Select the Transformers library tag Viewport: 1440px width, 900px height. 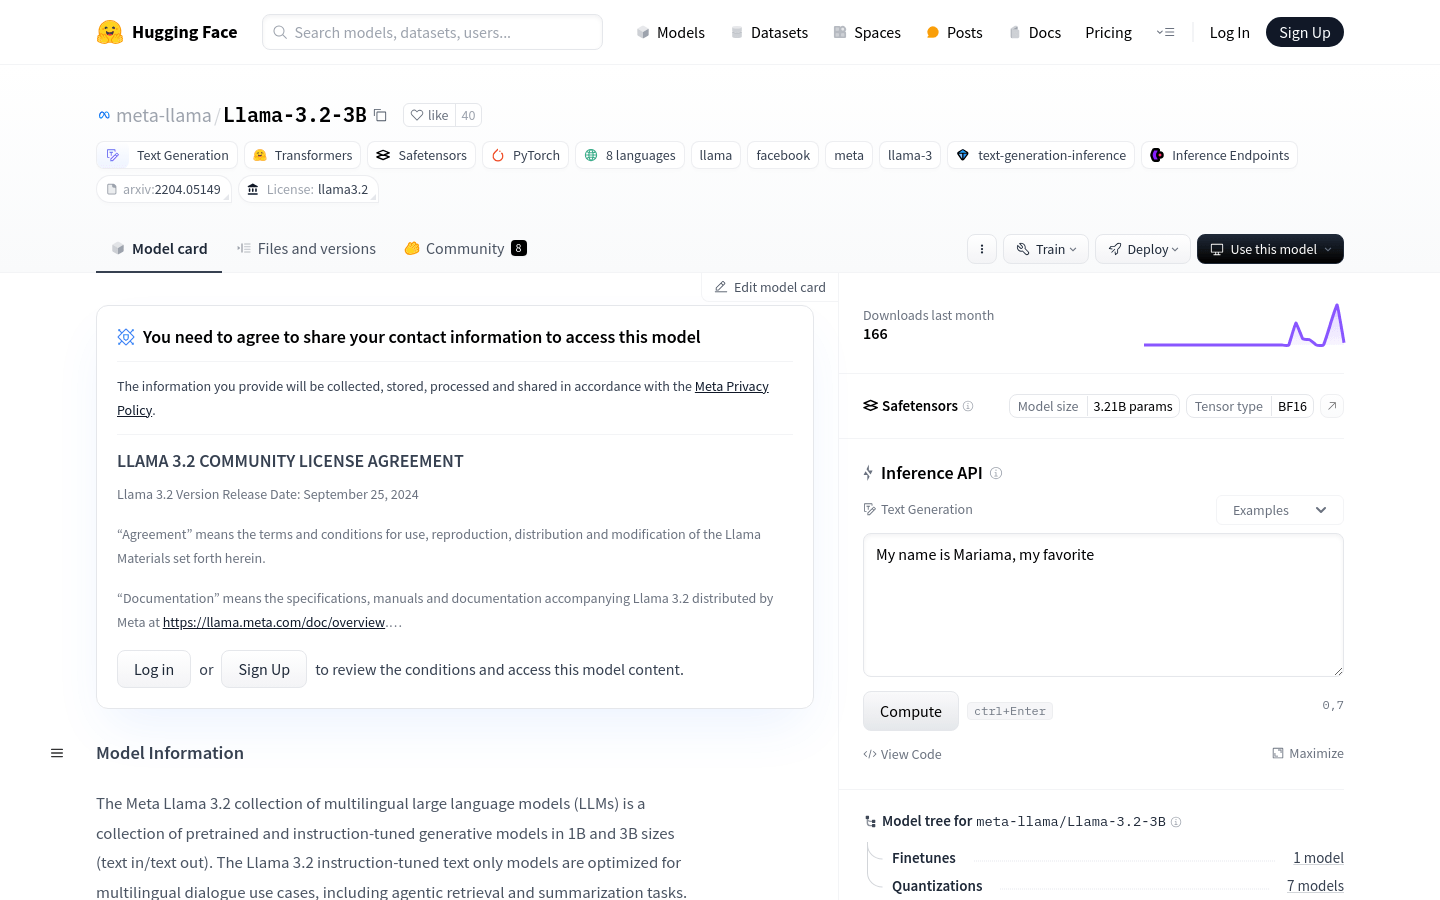[x=303, y=155]
